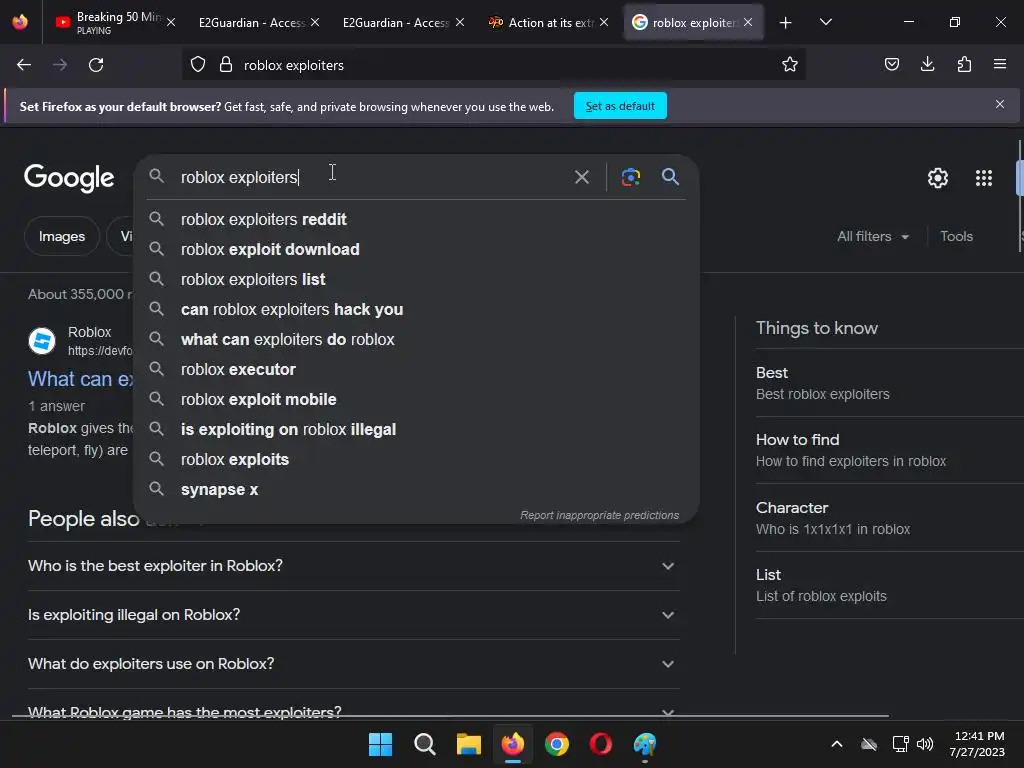Open Google quick settings gear
This screenshot has width=1024, height=768.
[938, 178]
